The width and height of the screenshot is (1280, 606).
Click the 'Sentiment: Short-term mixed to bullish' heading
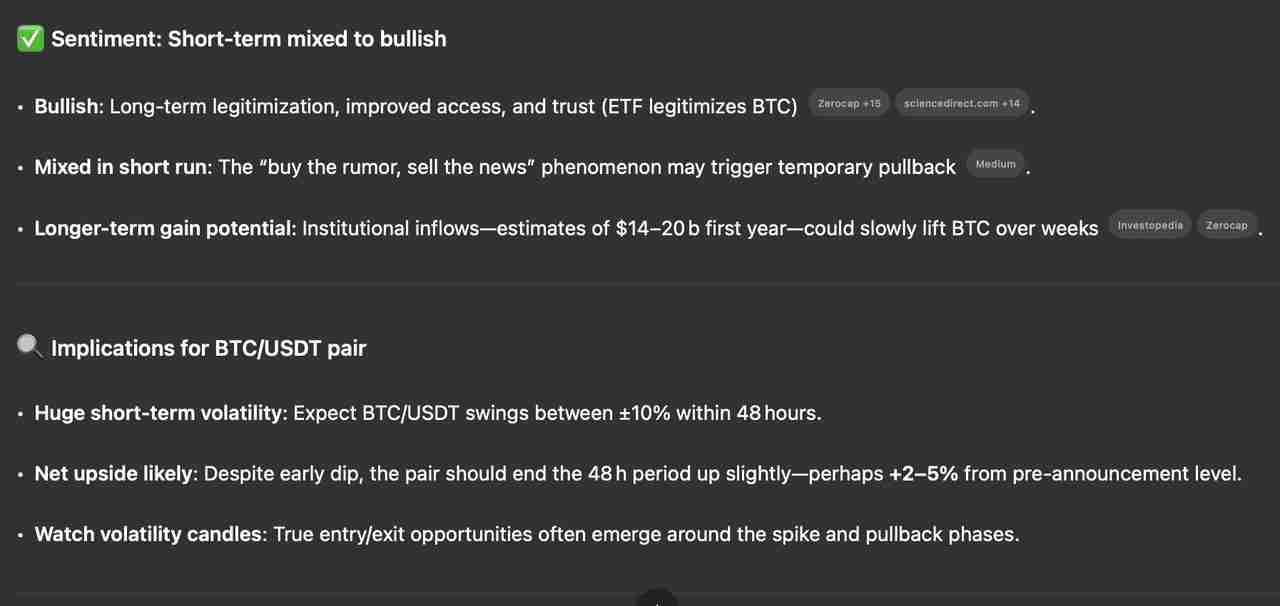click(x=249, y=39)
